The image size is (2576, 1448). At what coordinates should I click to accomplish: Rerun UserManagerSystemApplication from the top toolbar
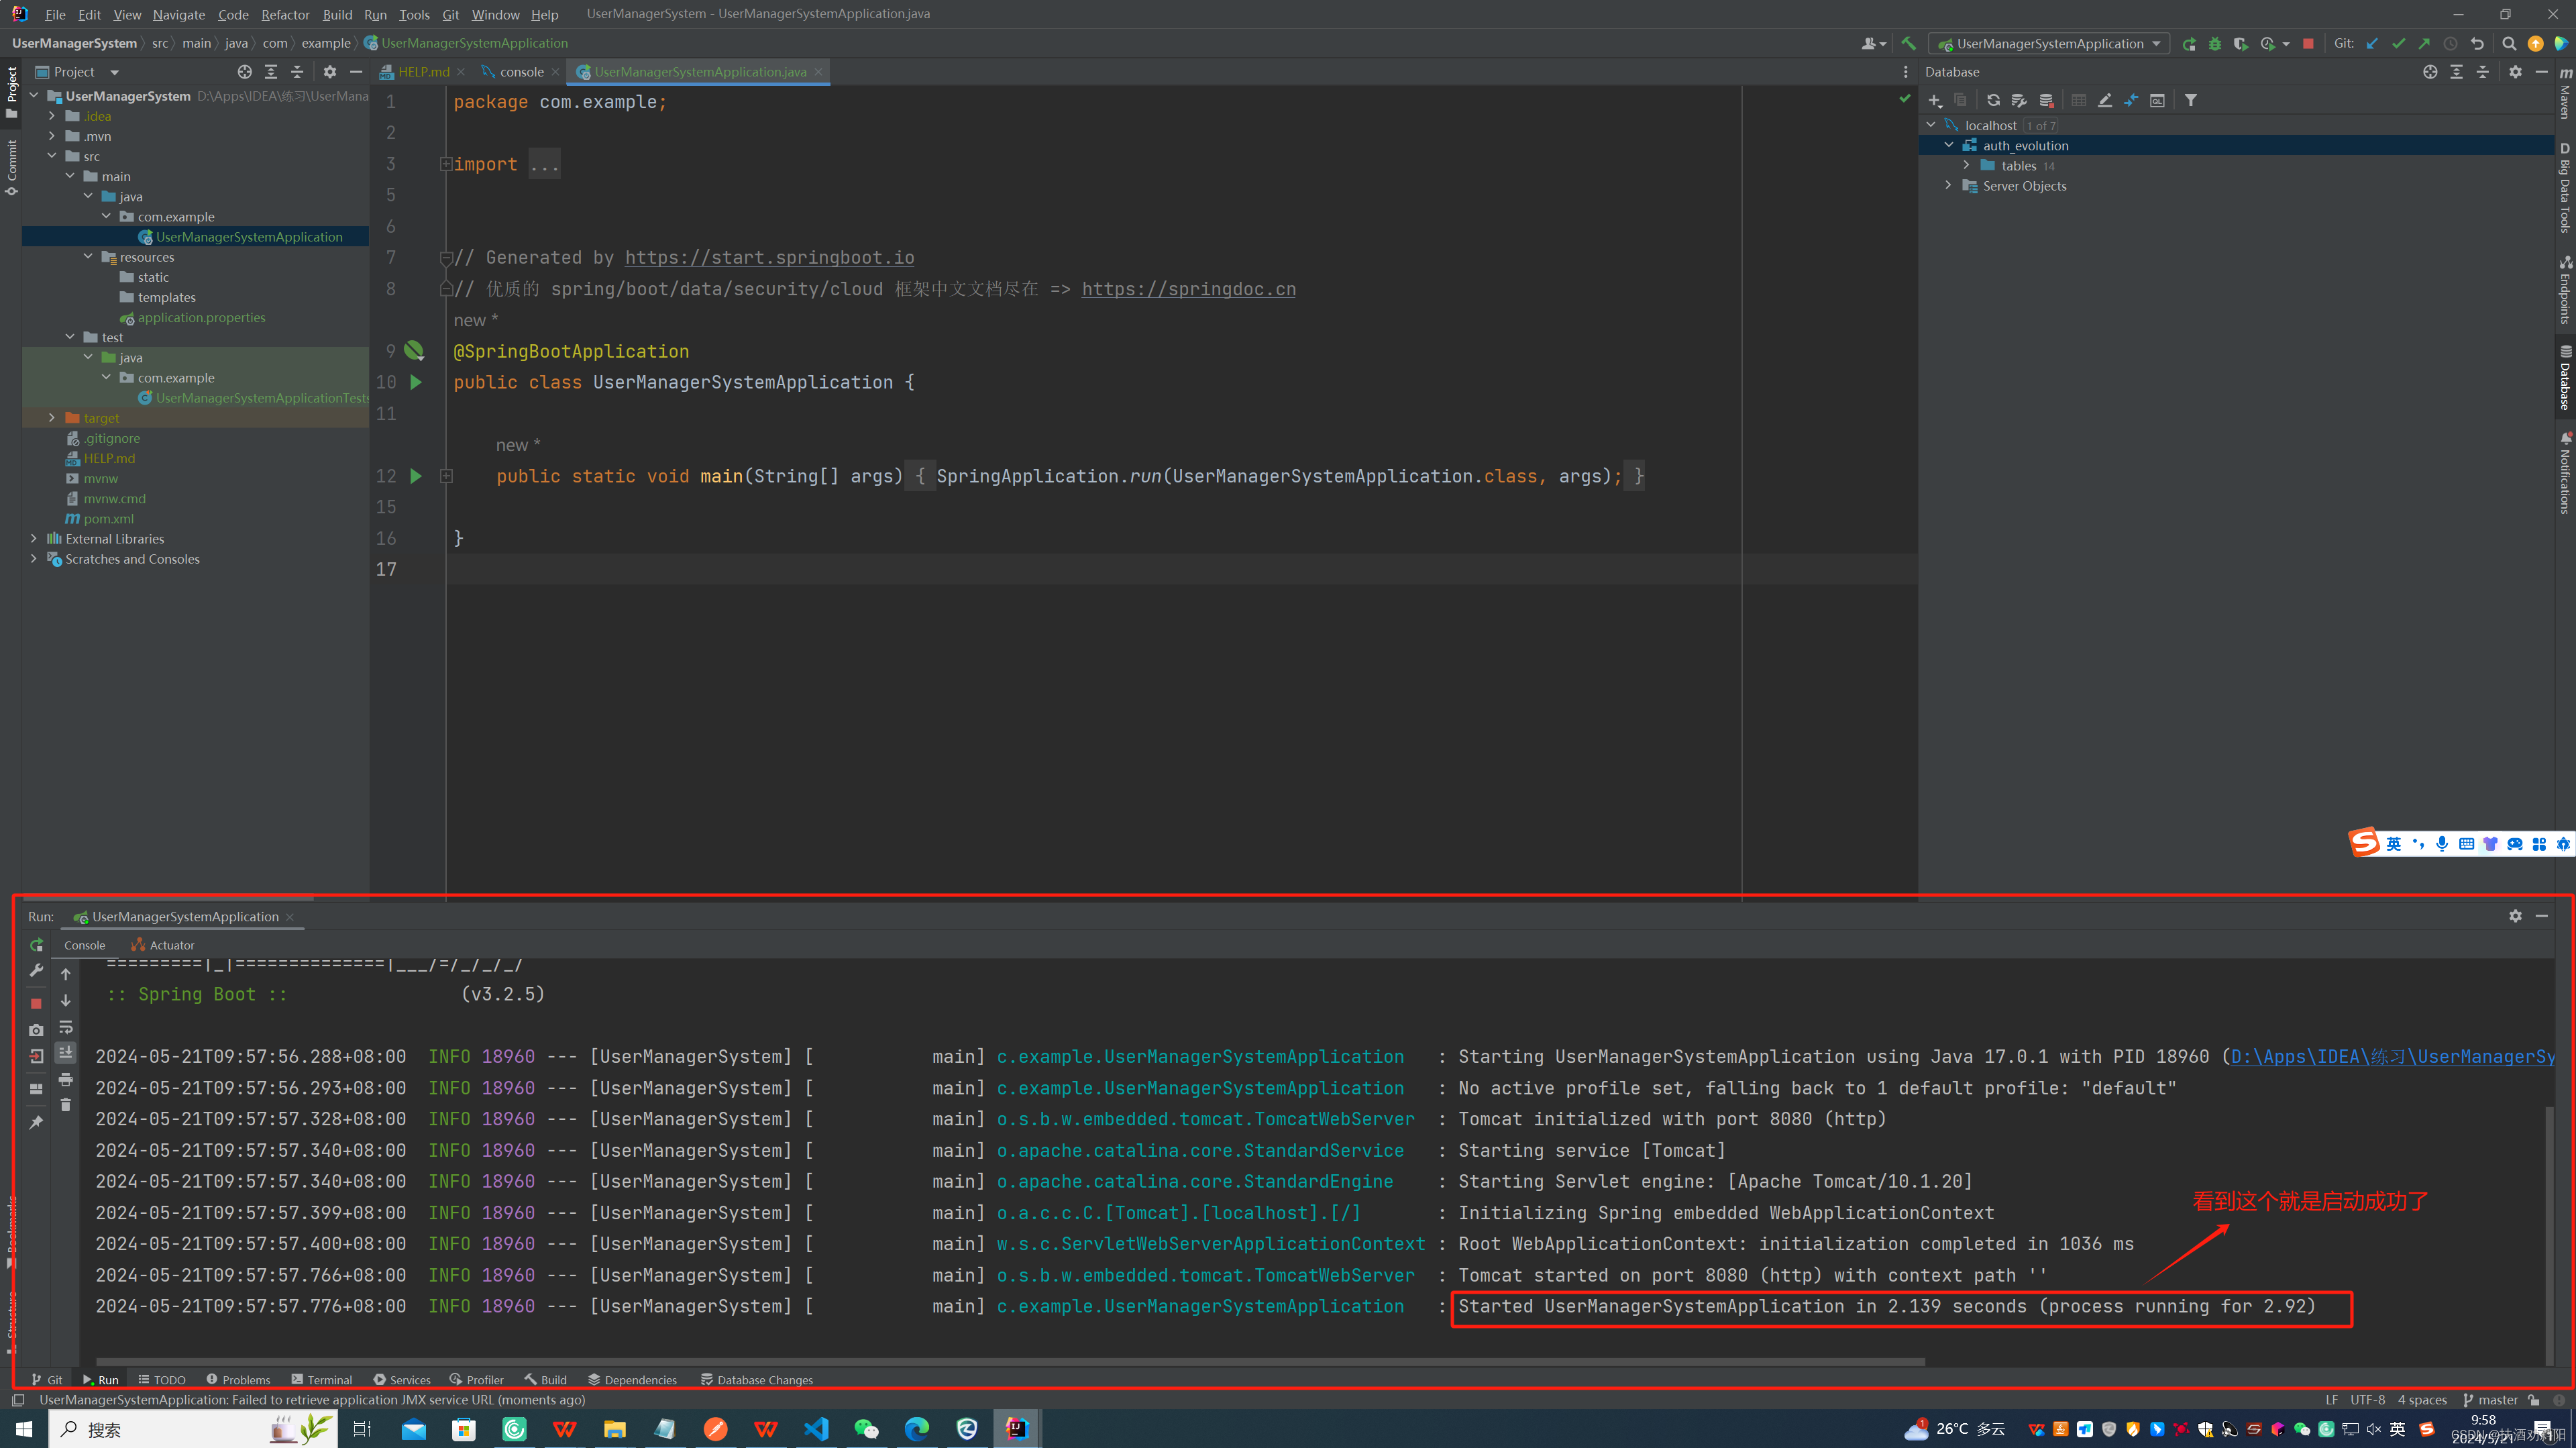tap(2189, 43)
